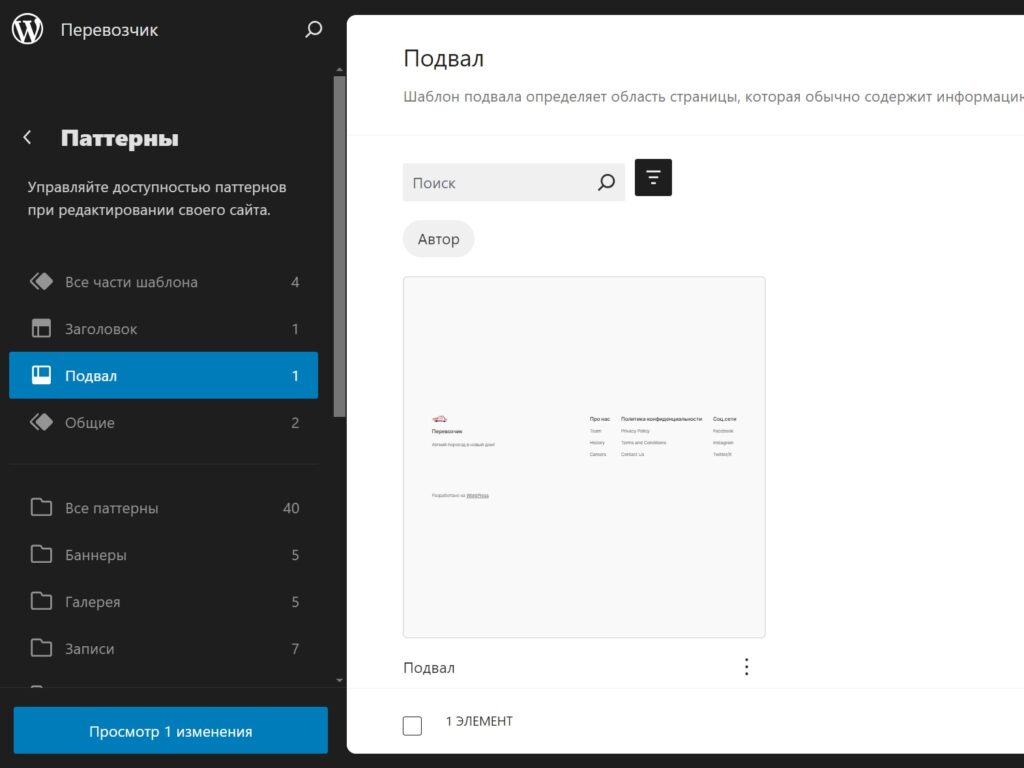
Task: Open Галерея pattern category
Action: 163,601
